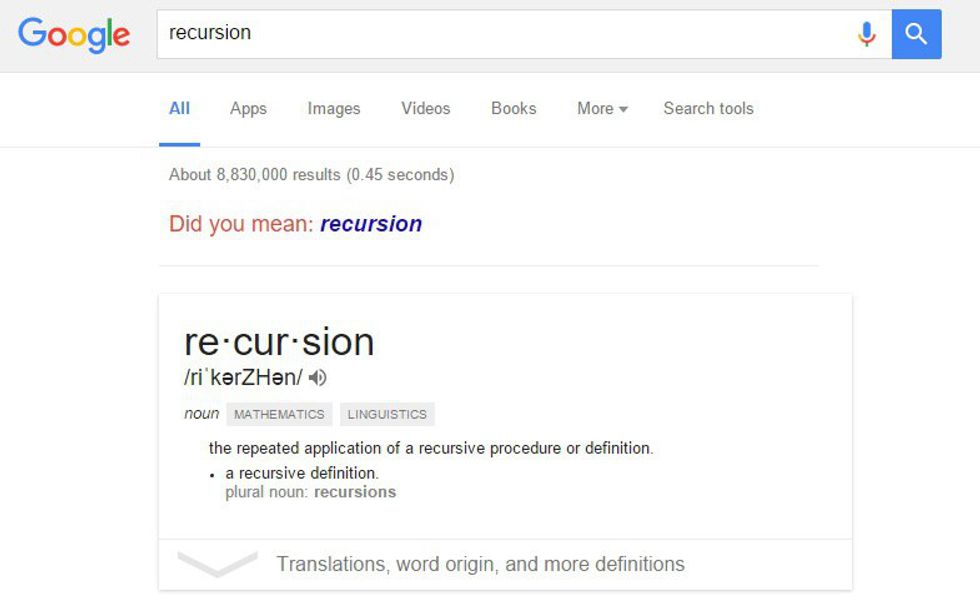Image resolution: width=980 pixels, height=605 pixels.
Task: Switch to the Images tab
Action: click(x=333, y=109)
